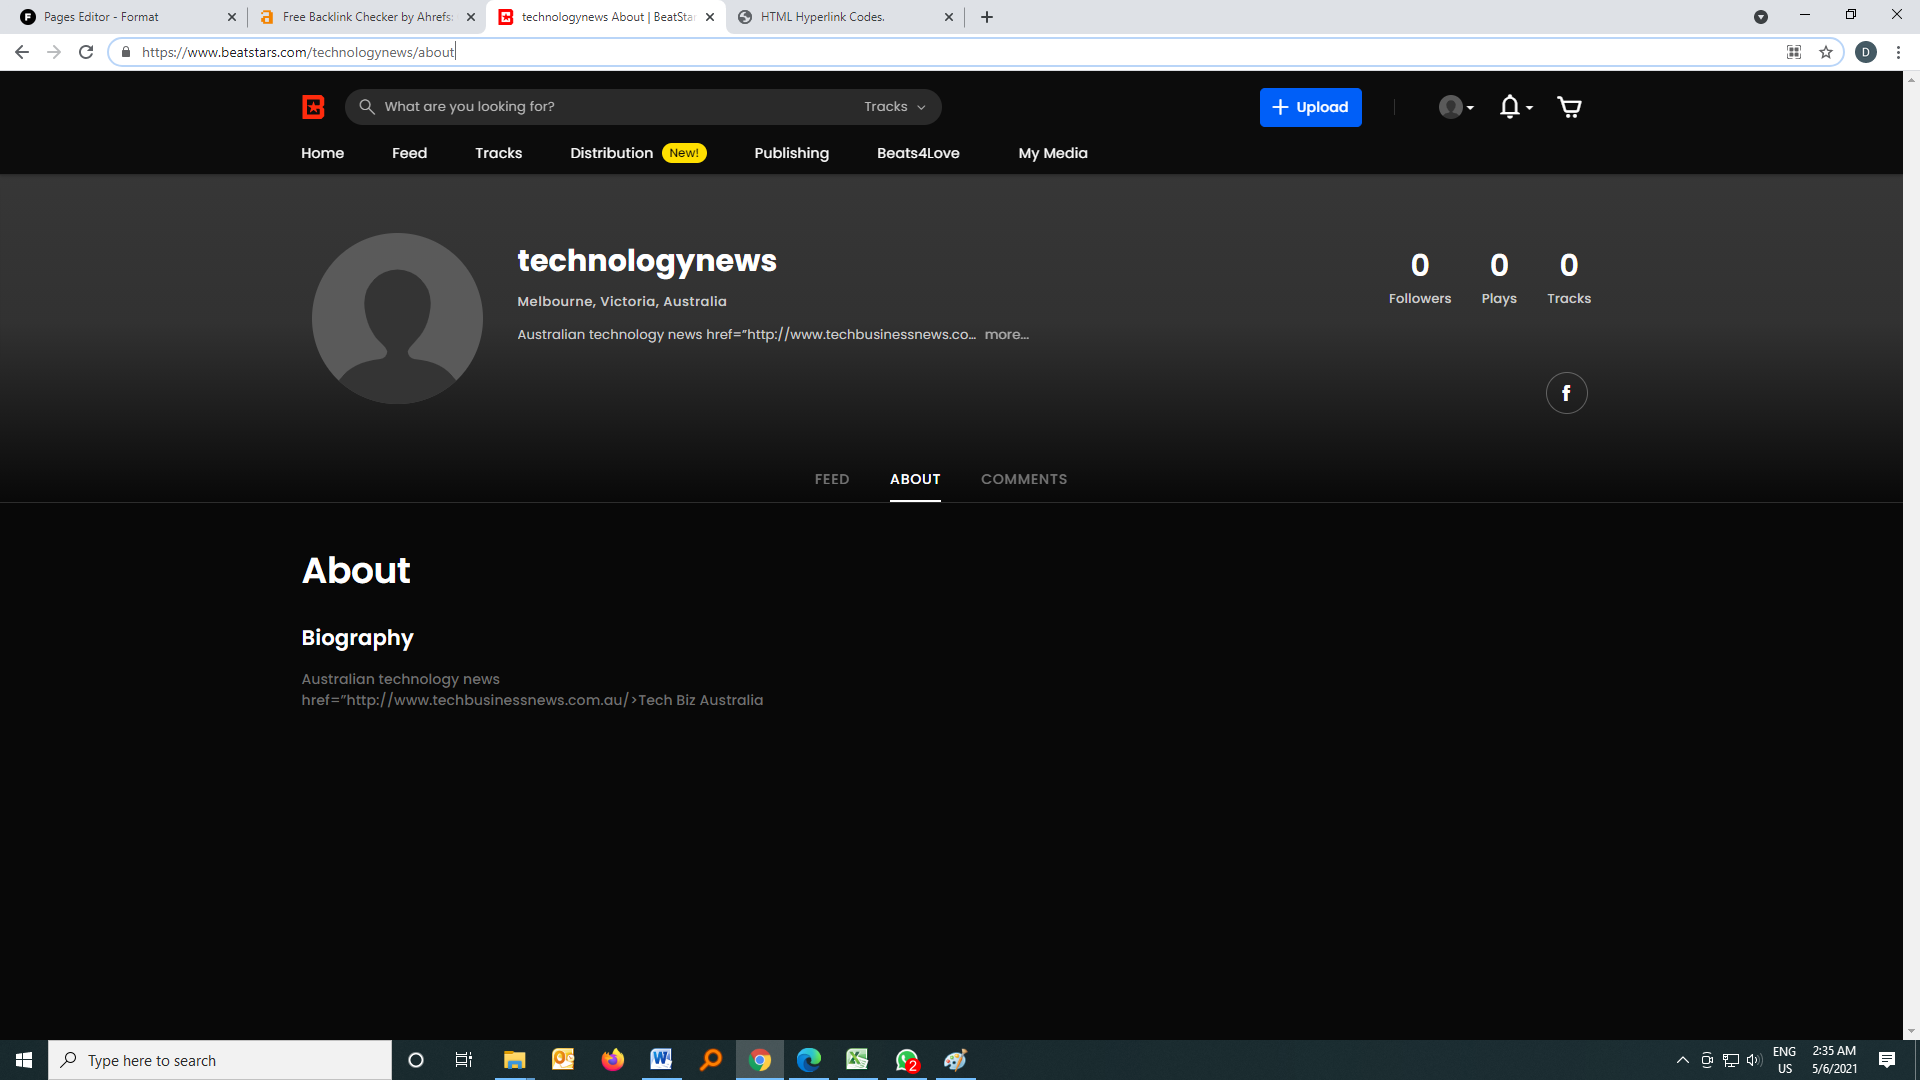
Task: Click the volume icon in system tray
Action: pos(1754,1060)
